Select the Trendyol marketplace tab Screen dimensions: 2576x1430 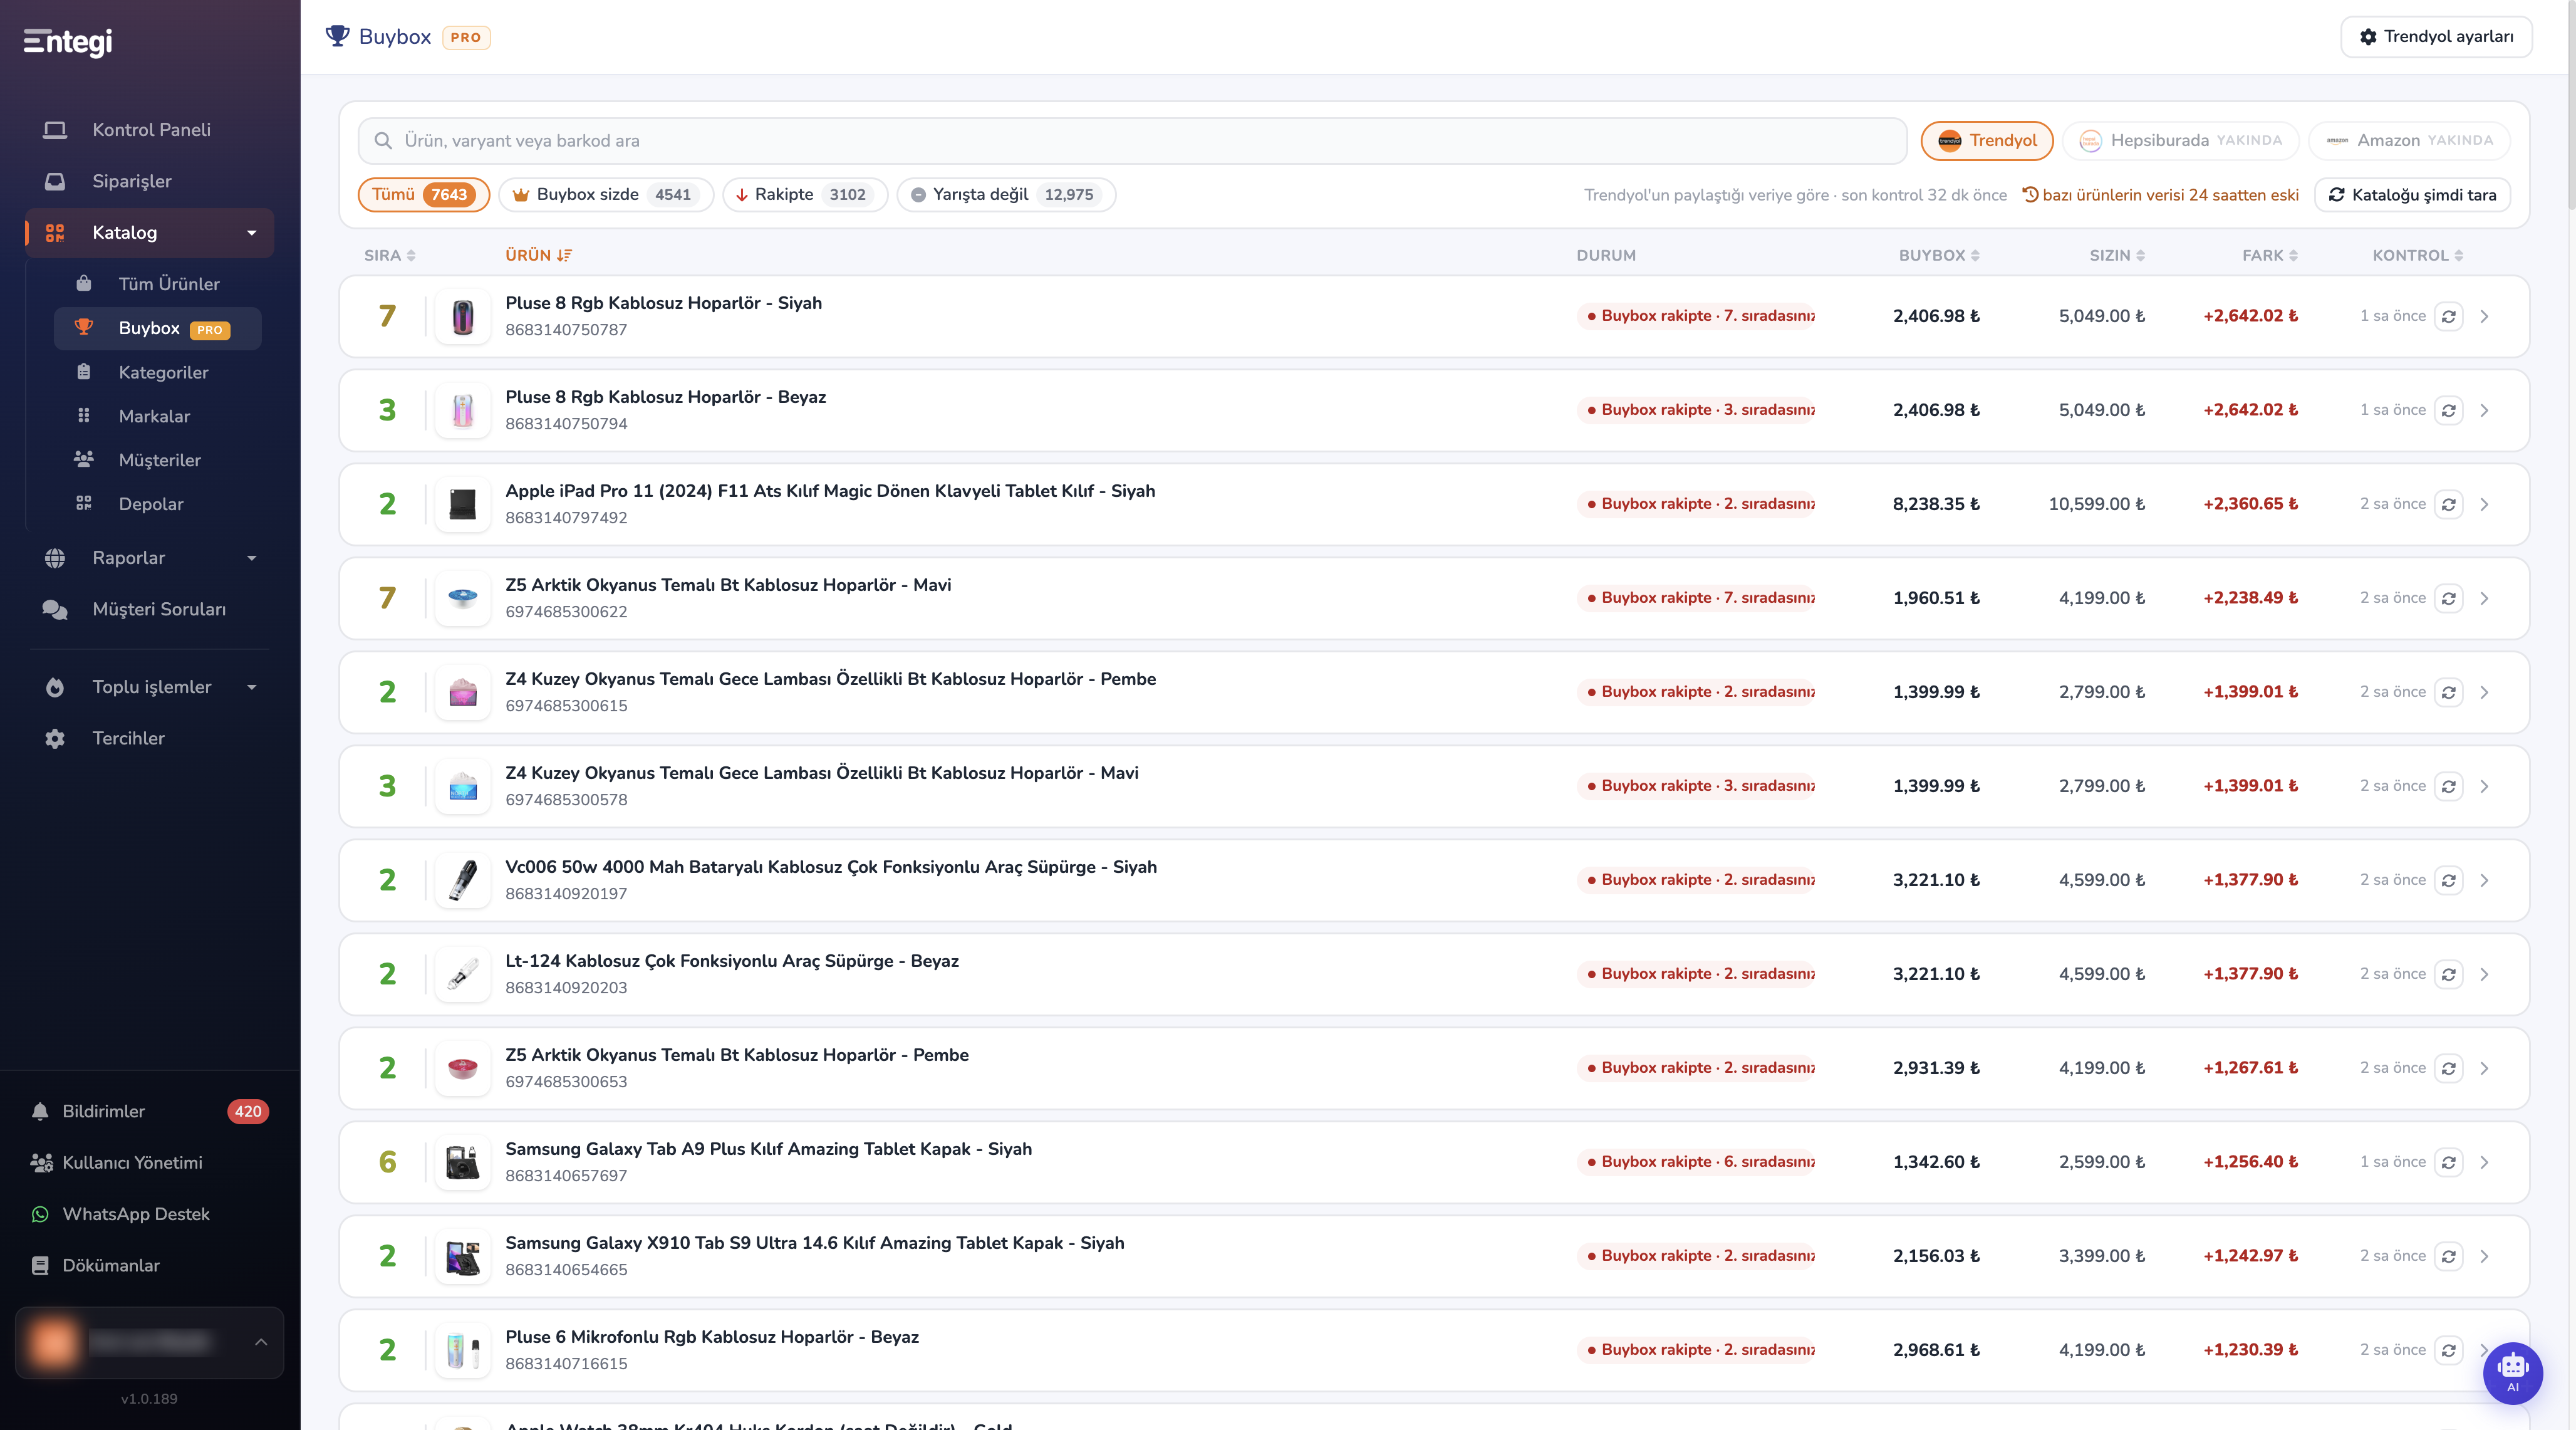click(x=1987, y=141)
